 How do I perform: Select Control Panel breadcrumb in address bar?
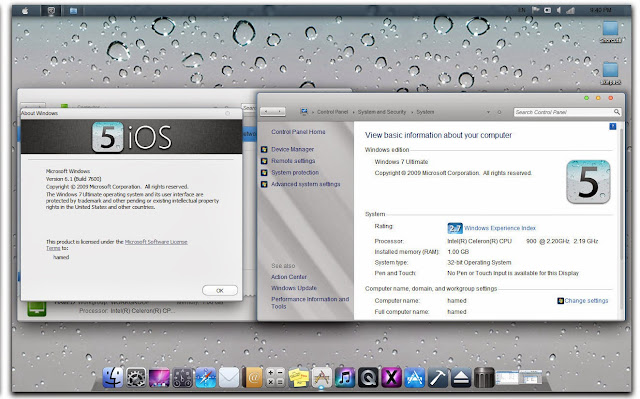333,112
